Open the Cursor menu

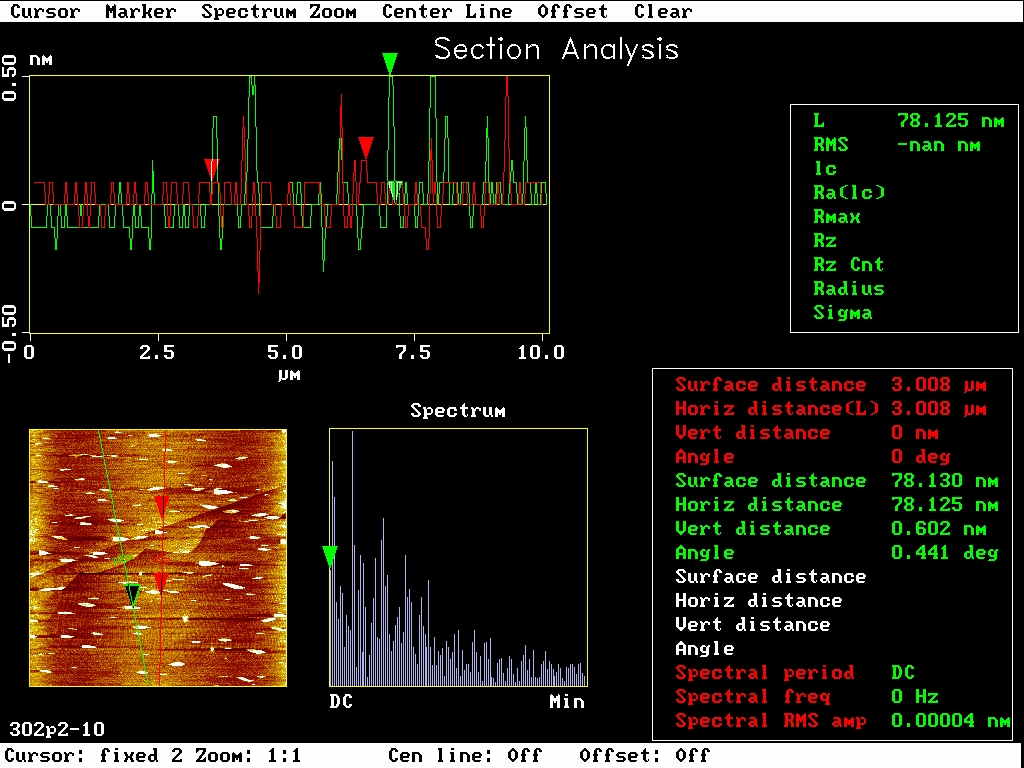pyautogui.click(x=45, y=11)
